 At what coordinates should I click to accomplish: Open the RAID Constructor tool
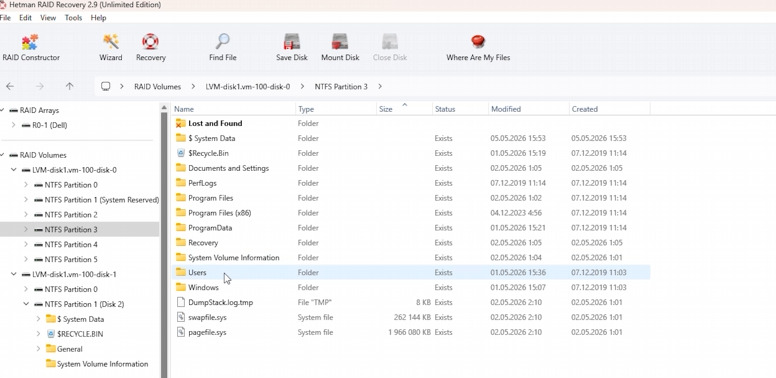coord(31,48)
